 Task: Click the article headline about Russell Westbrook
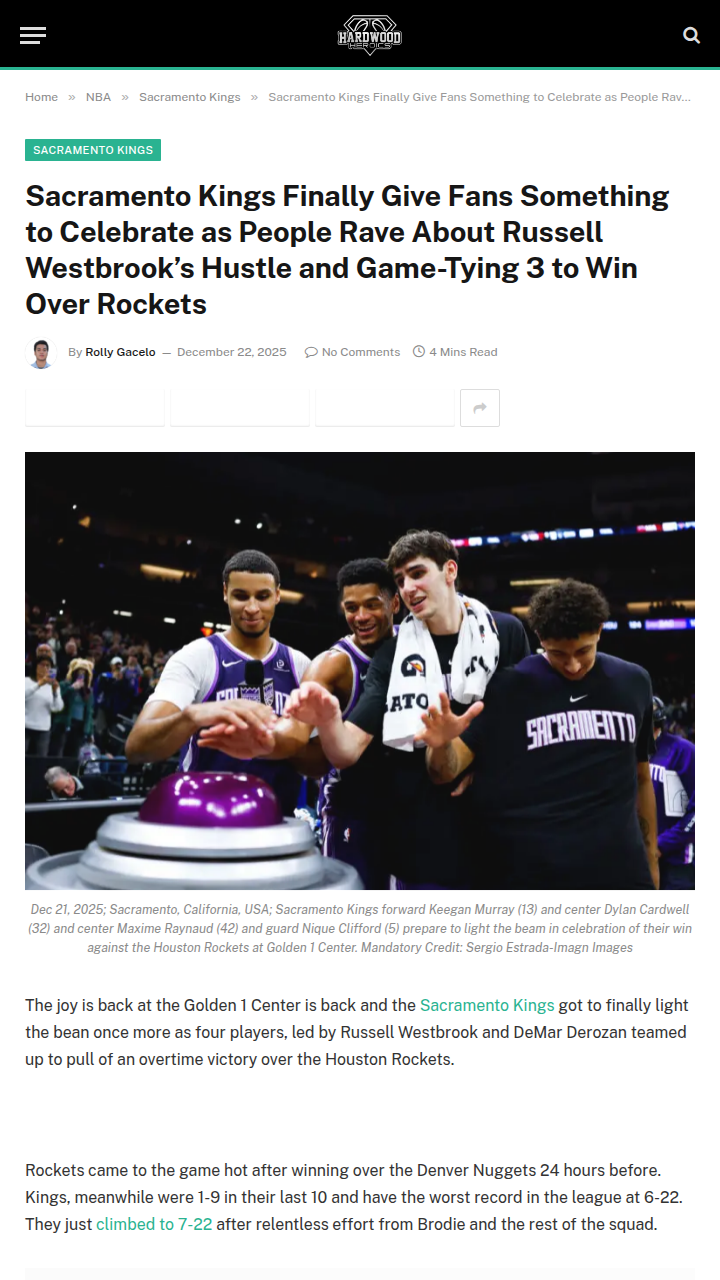pyautogui.click(x=347, y=250)
